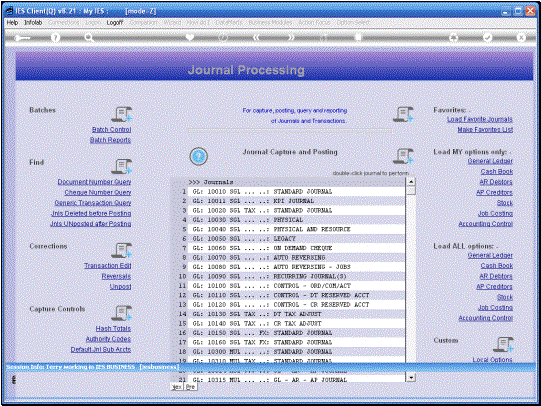Click the key icon in the toolbar
541x406 pixels.
click(22, 38)
